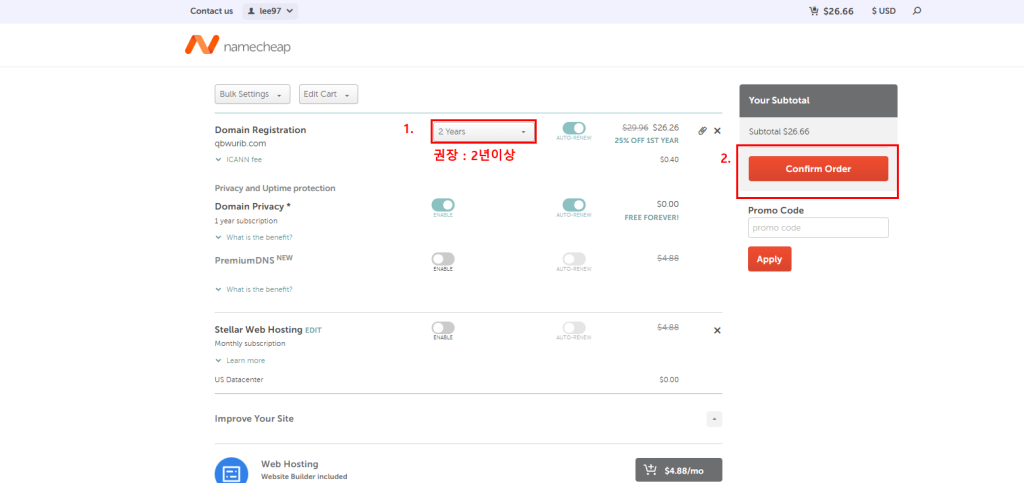The image size is (1024, 483).
Task: Remove Domain Registration with its X icon
Action: [717, 131]
